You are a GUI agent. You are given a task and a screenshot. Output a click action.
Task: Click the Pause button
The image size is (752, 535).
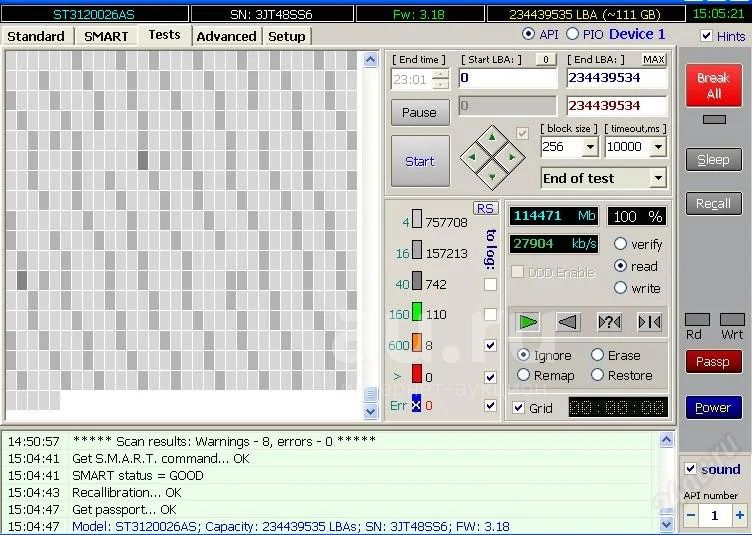[x=420, y=113]
